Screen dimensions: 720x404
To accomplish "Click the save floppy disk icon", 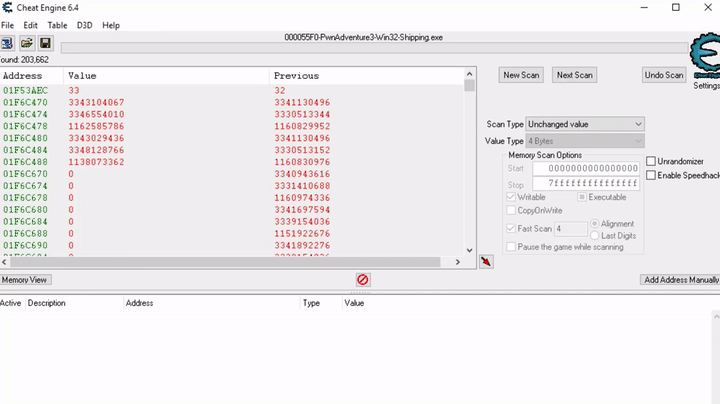I will pyautogui.click(x=45, y=43).
